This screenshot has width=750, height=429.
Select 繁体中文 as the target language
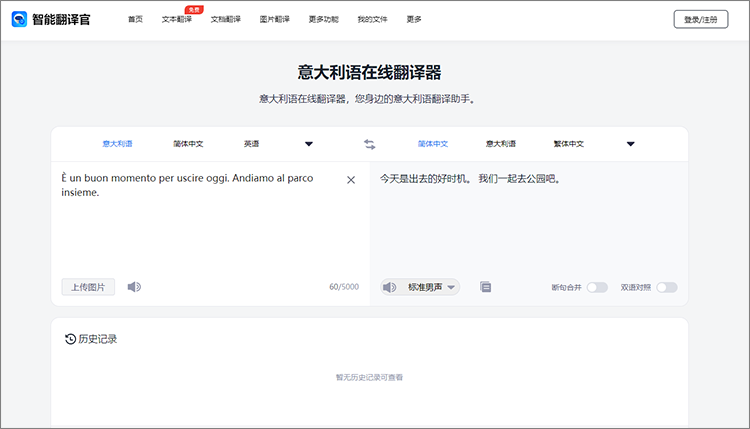(568, 144)
